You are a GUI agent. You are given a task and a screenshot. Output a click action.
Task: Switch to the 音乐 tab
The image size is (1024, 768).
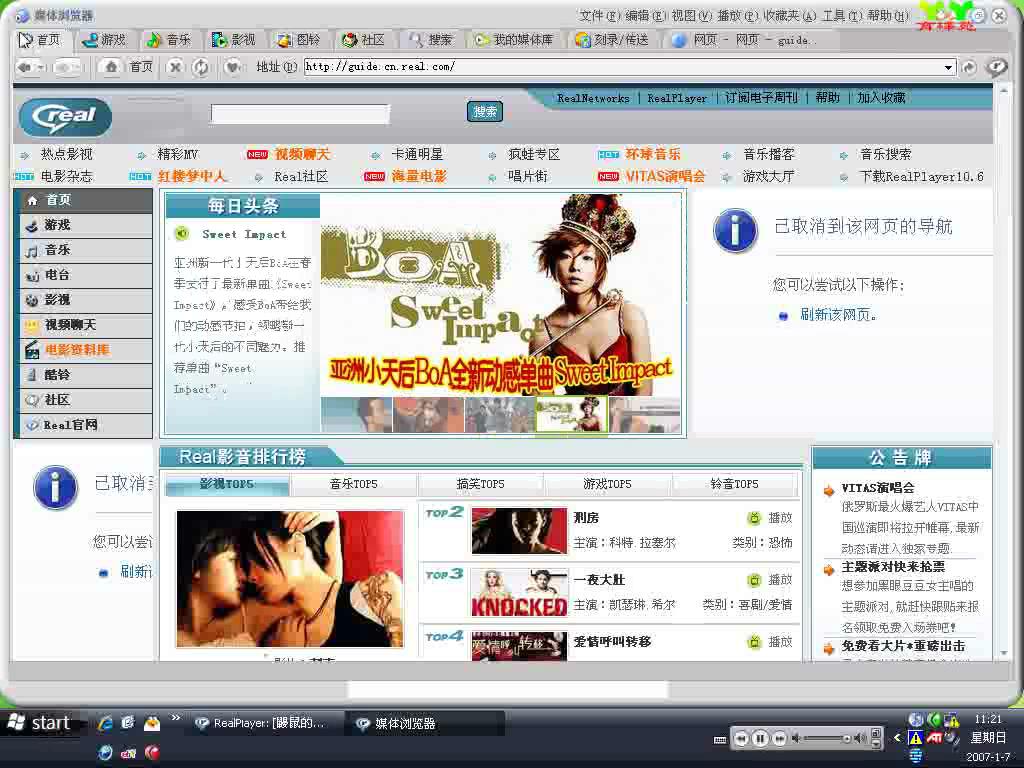tap(168, 40)
